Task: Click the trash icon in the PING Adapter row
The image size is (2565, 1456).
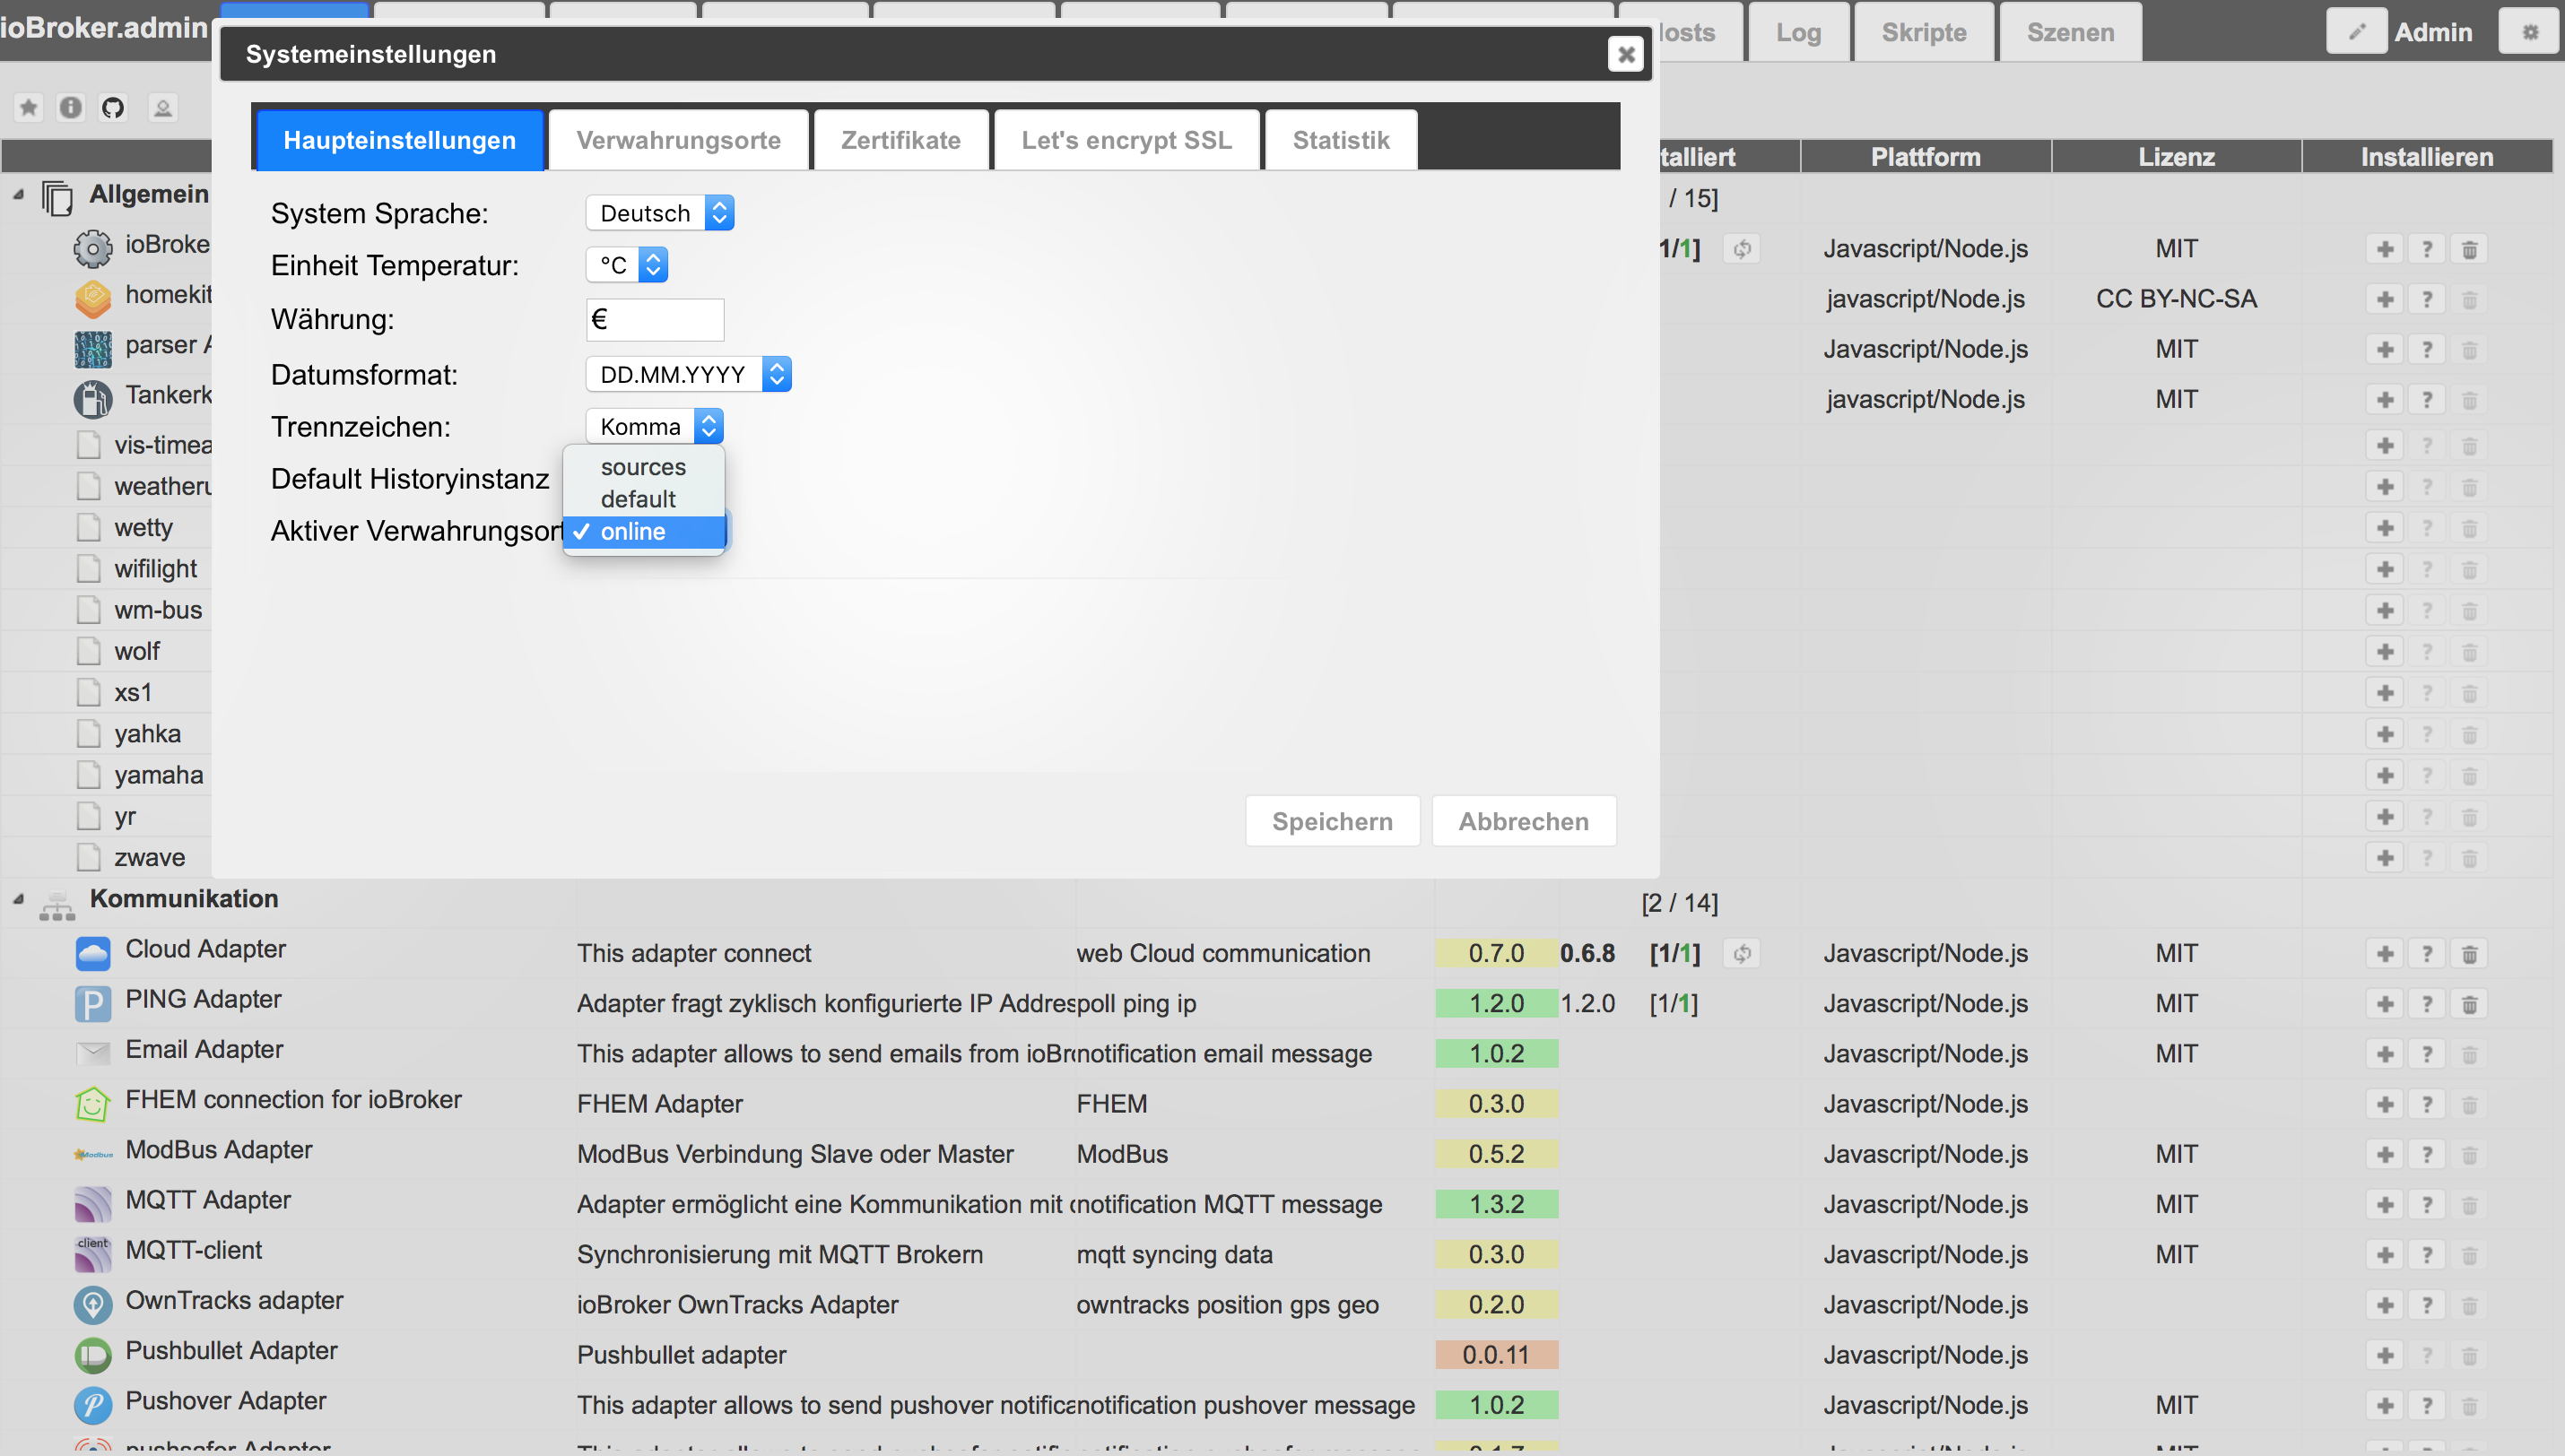Action: tap(2468, 1003)
